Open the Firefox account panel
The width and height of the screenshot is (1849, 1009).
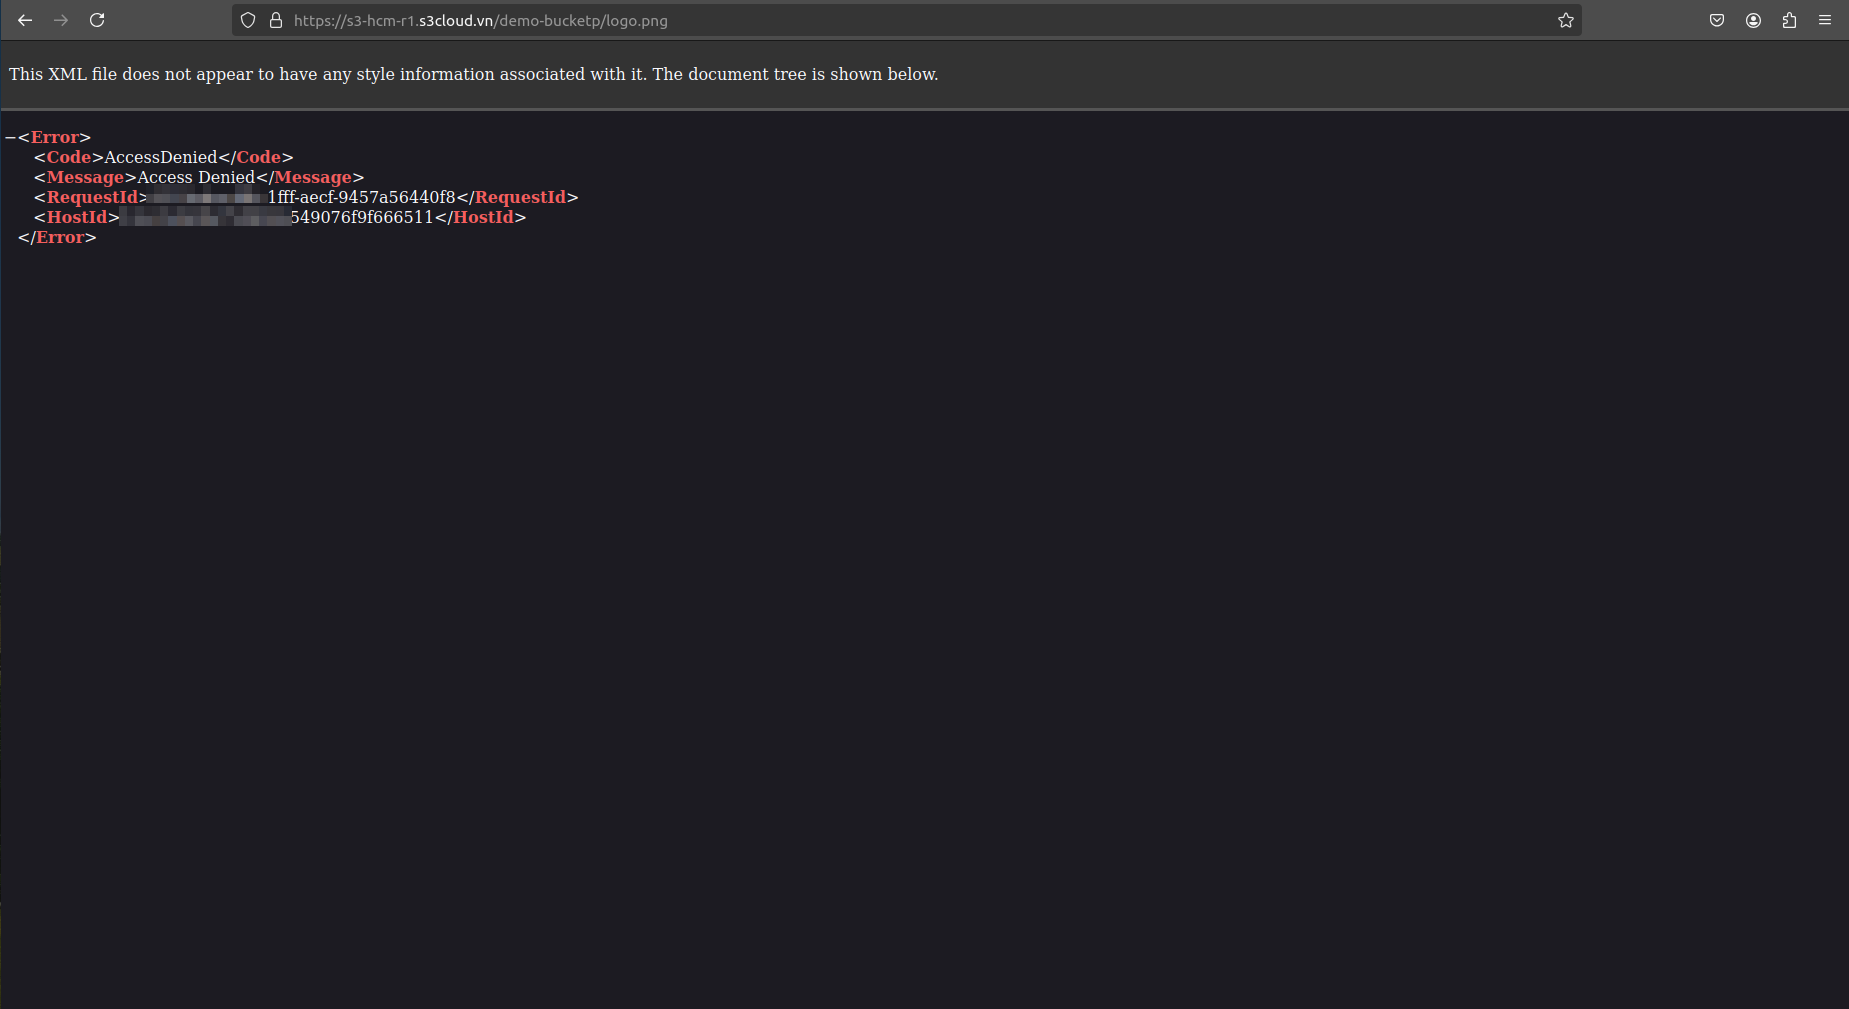point(1753,20)
